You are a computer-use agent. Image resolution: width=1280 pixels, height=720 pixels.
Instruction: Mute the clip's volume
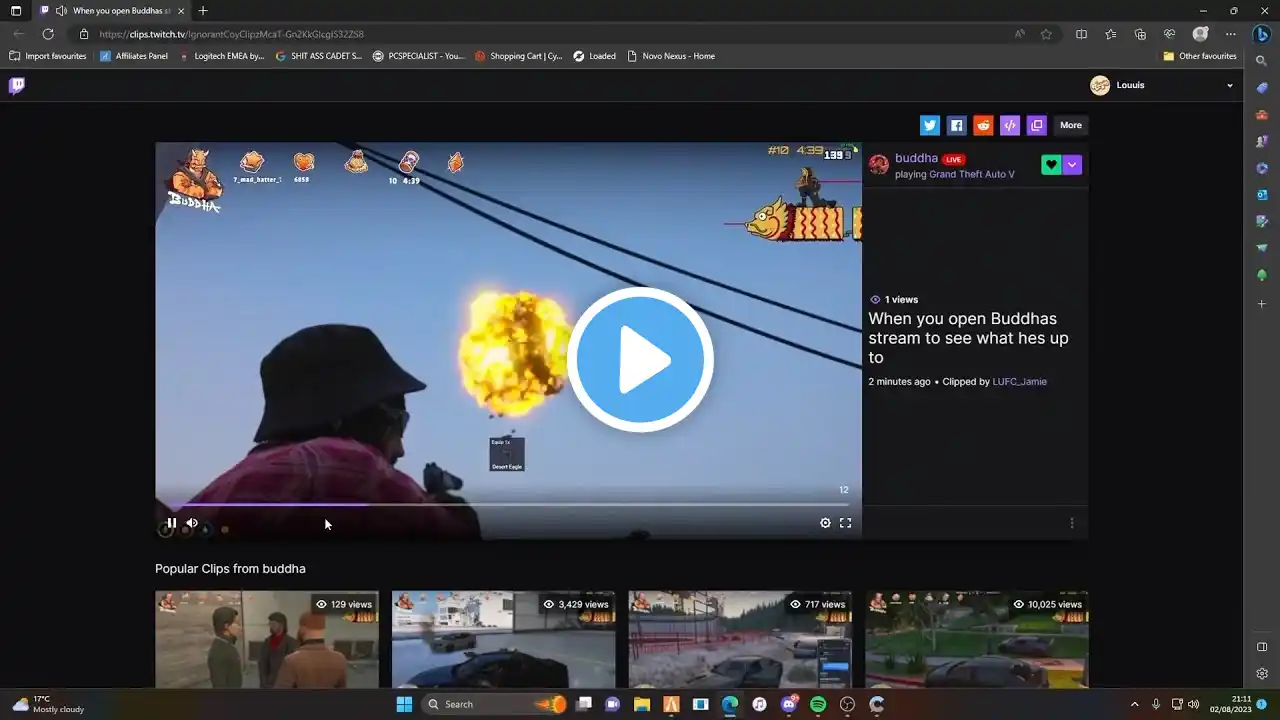[x=192, y=523]
